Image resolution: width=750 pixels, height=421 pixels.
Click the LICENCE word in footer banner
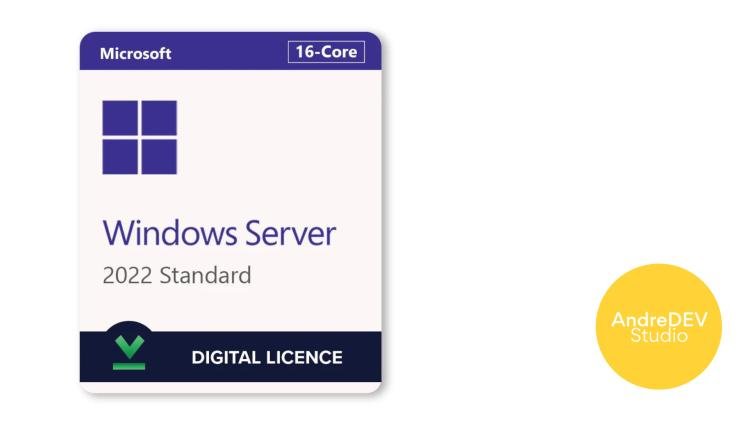pos(304,357)
